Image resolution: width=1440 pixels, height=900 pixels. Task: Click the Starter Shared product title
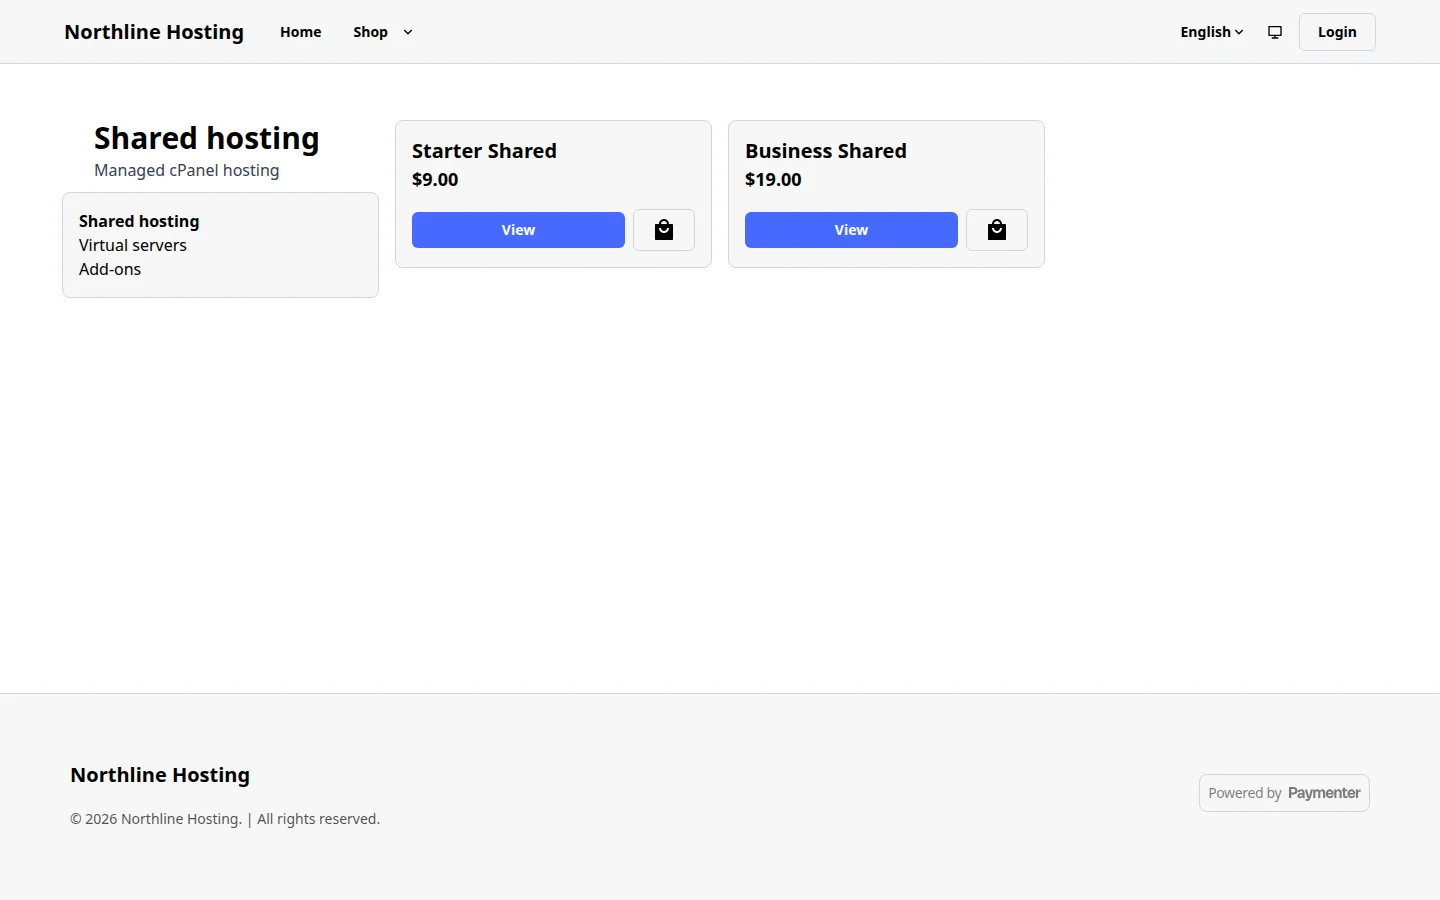pyautogui.click(x=484, y=151)
